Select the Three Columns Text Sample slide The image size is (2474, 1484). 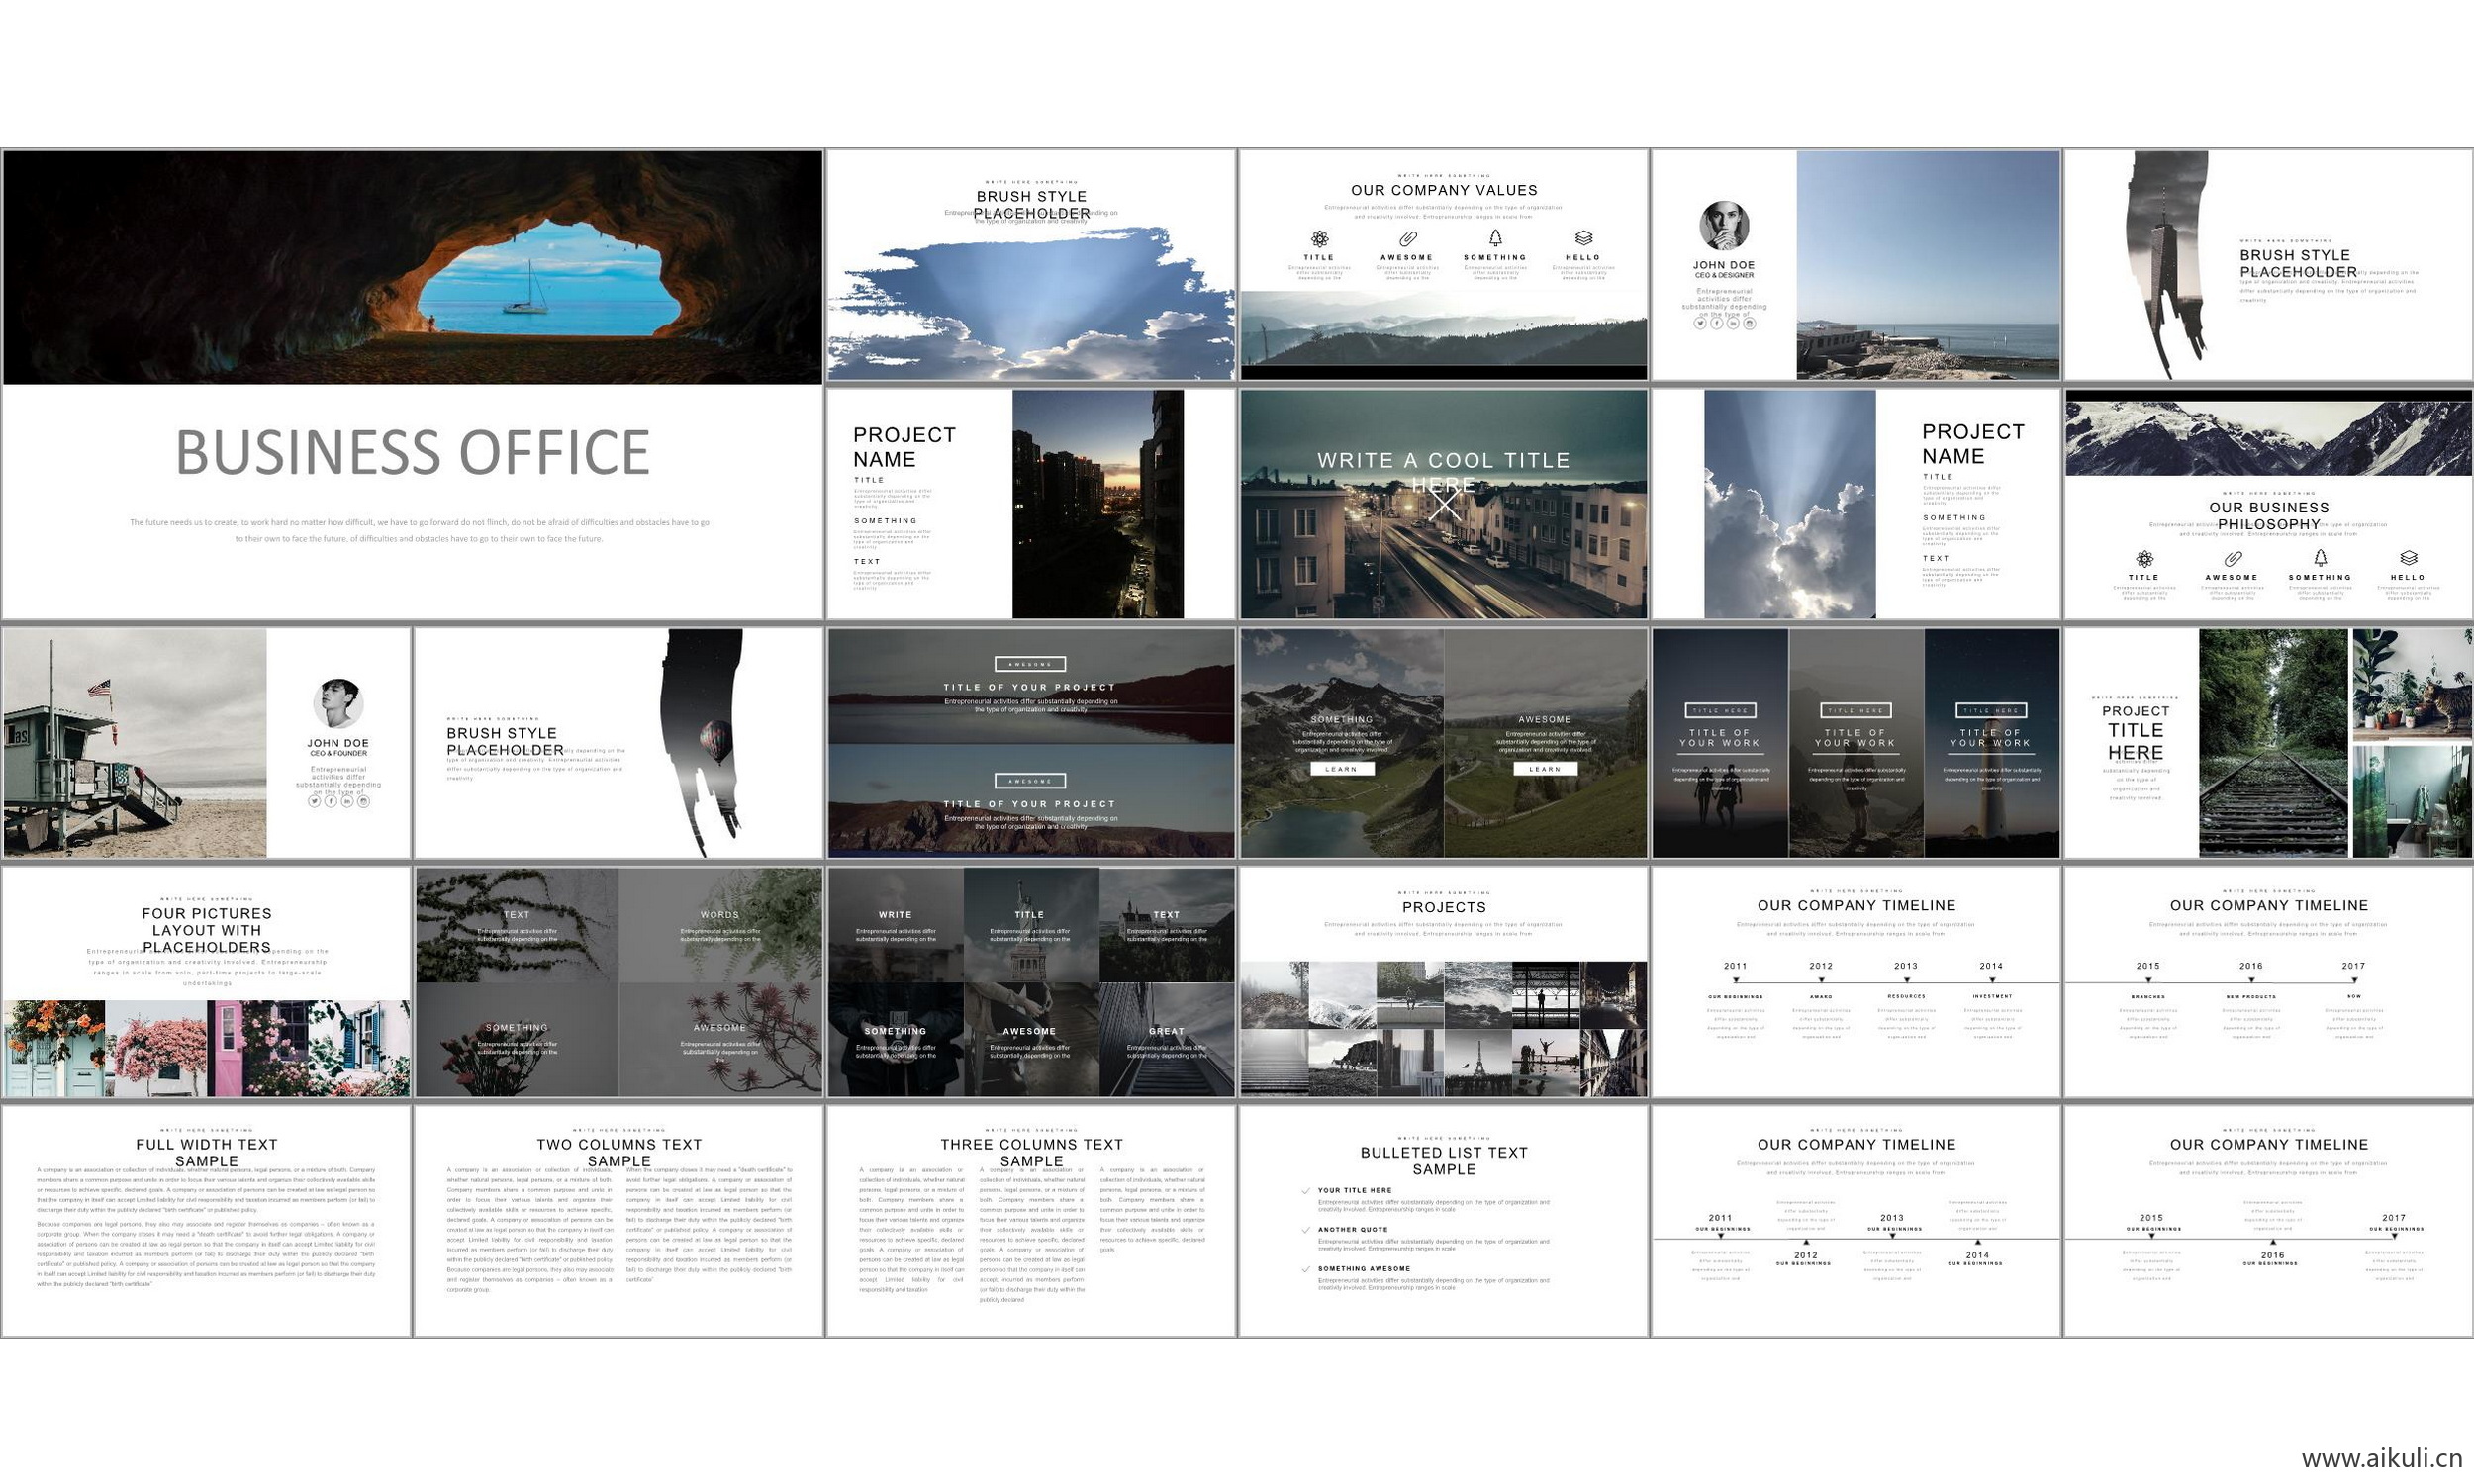pyautogui.click(x=1031, y=1220)
